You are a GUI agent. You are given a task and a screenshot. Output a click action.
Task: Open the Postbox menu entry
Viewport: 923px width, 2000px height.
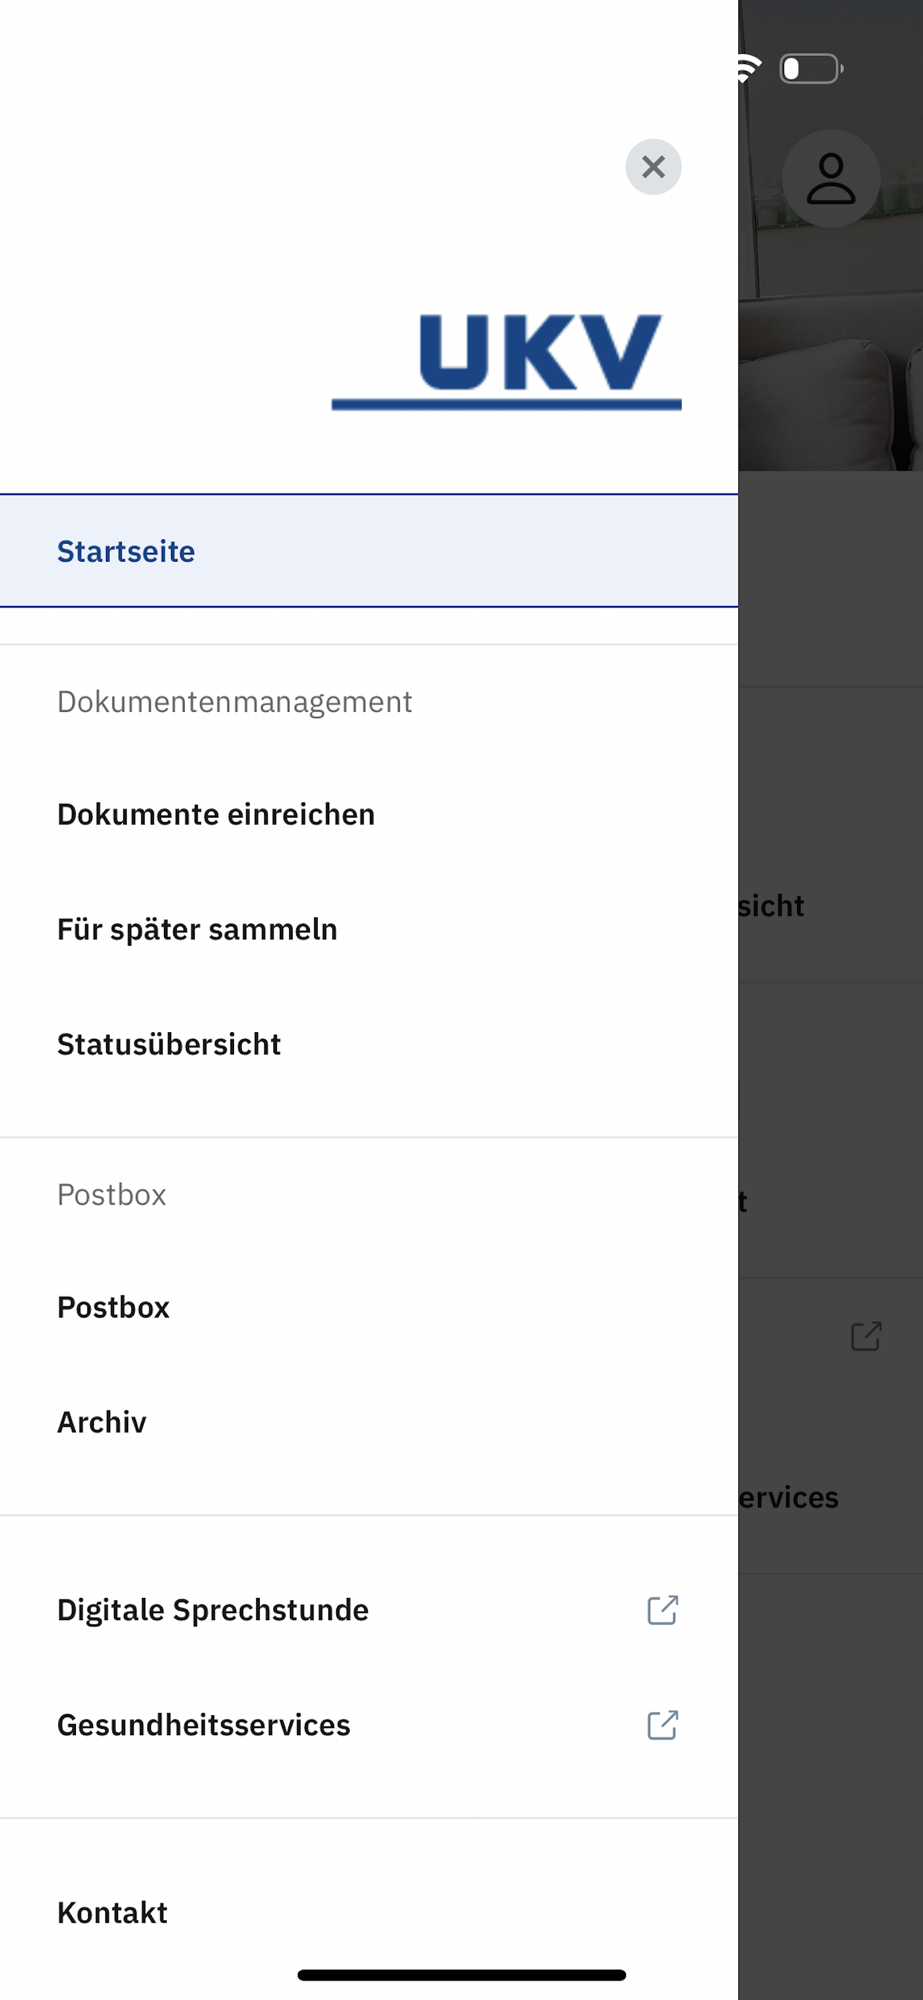click(113, 1307)
